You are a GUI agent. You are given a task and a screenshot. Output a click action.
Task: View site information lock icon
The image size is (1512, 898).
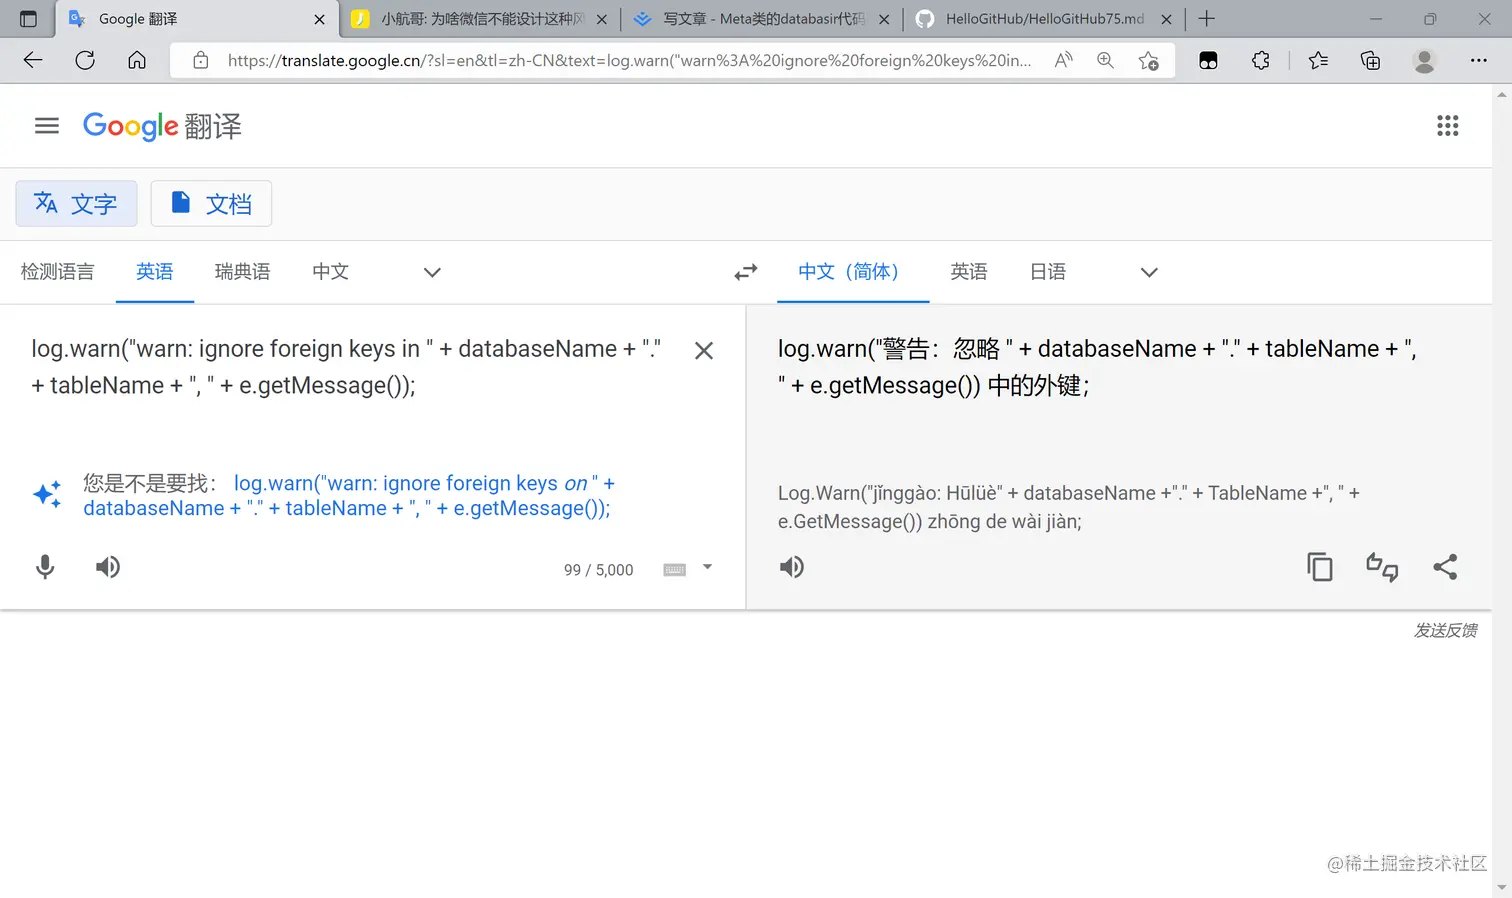coord(201,60)
